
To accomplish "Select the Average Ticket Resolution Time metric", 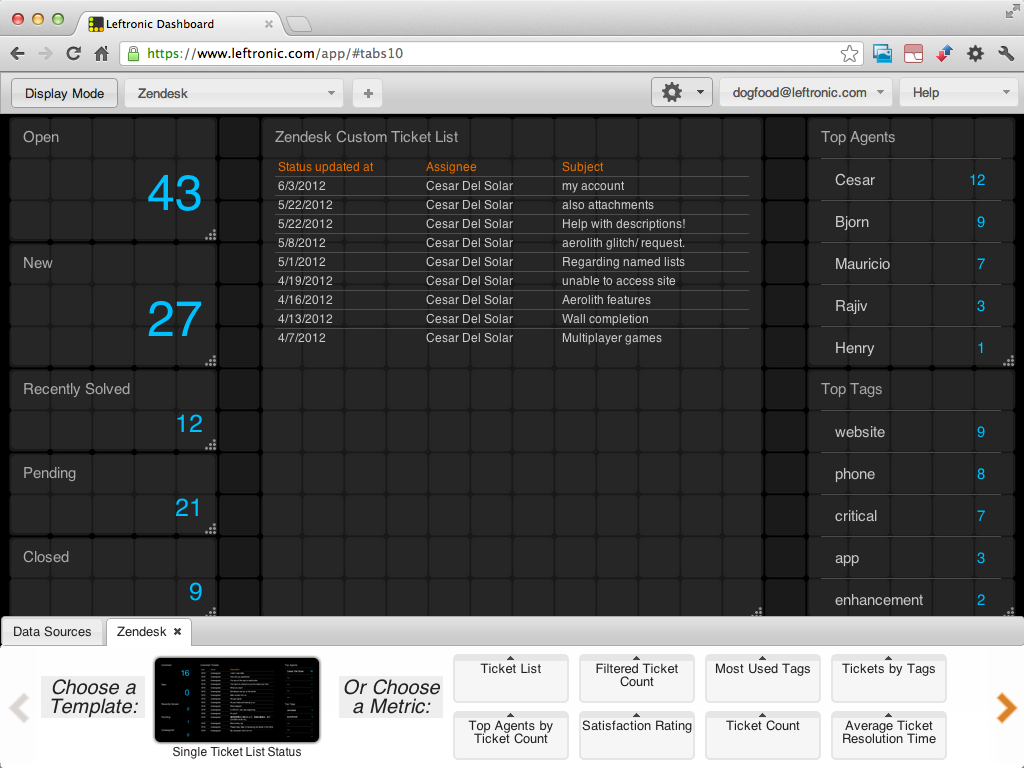I will tap(888, 733).
